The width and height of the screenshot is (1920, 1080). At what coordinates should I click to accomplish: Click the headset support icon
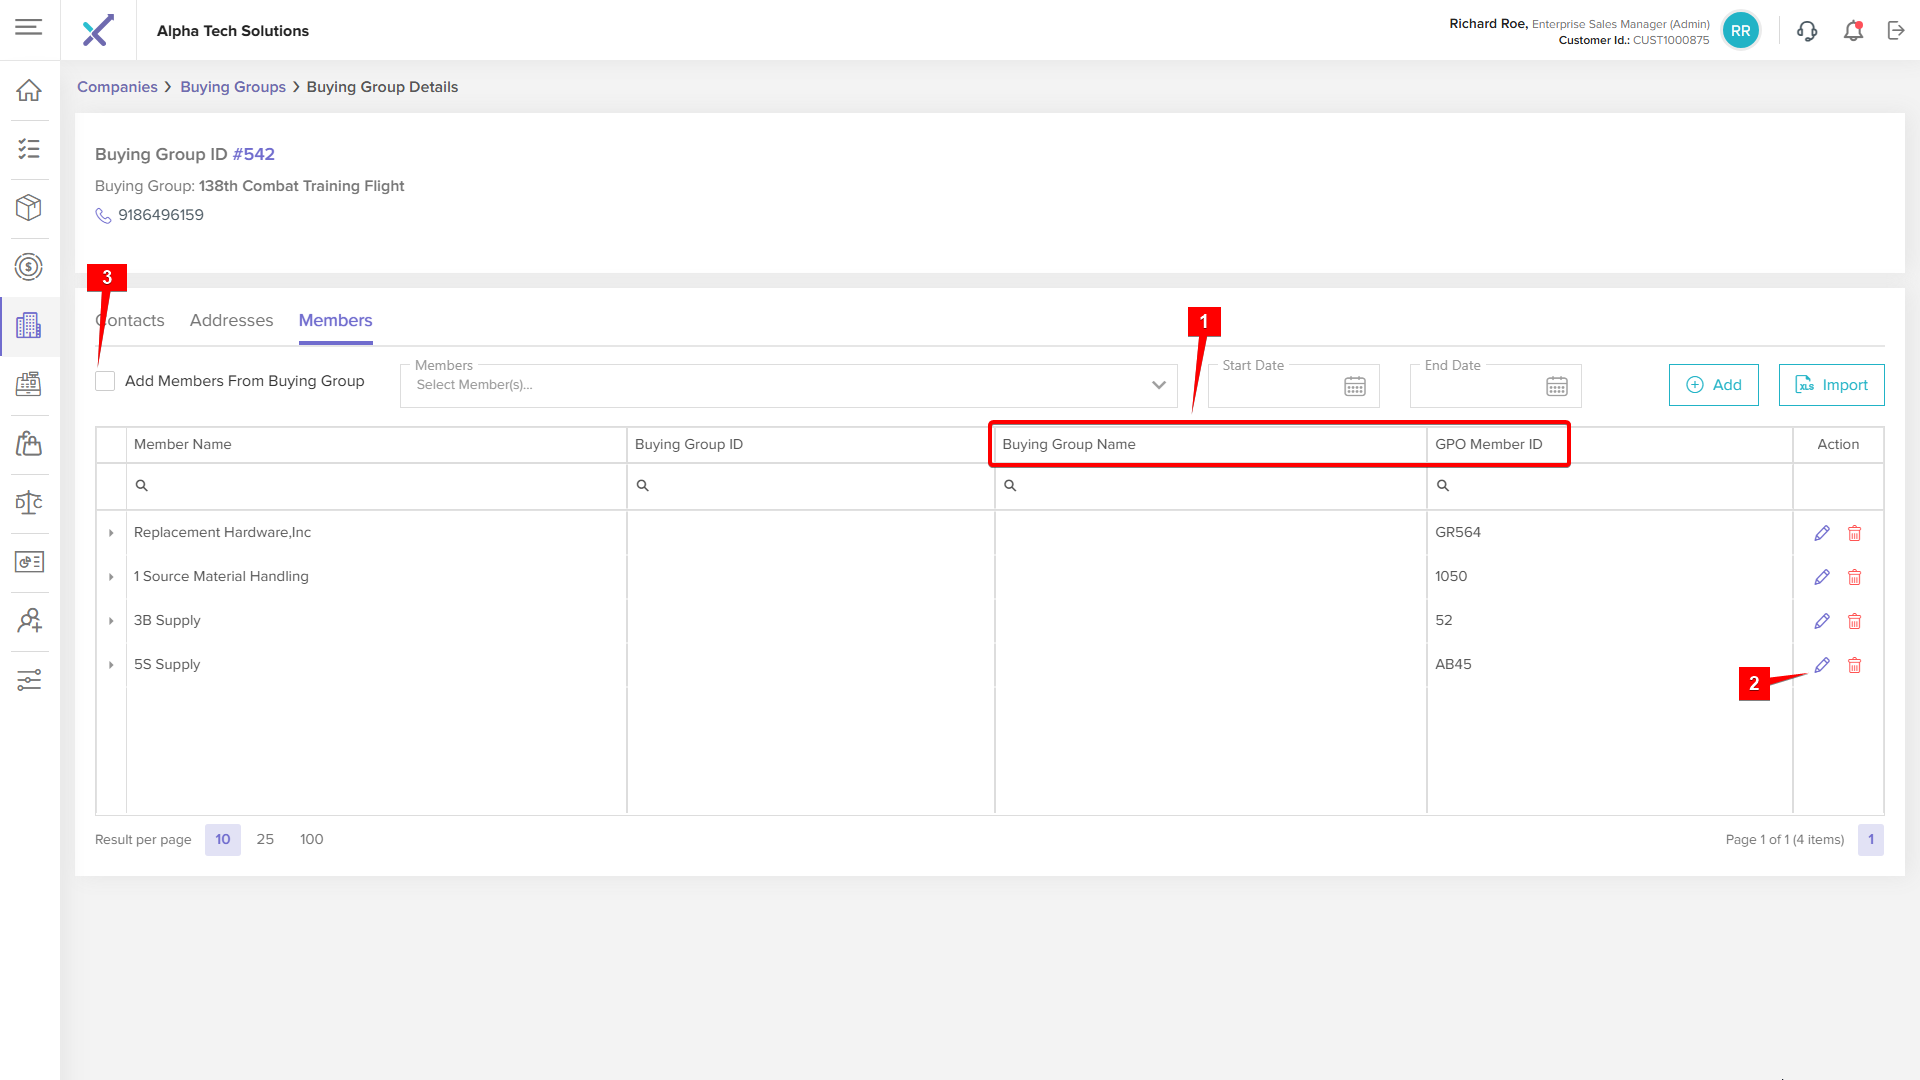pyautogui.click(x=1806, y=31)
